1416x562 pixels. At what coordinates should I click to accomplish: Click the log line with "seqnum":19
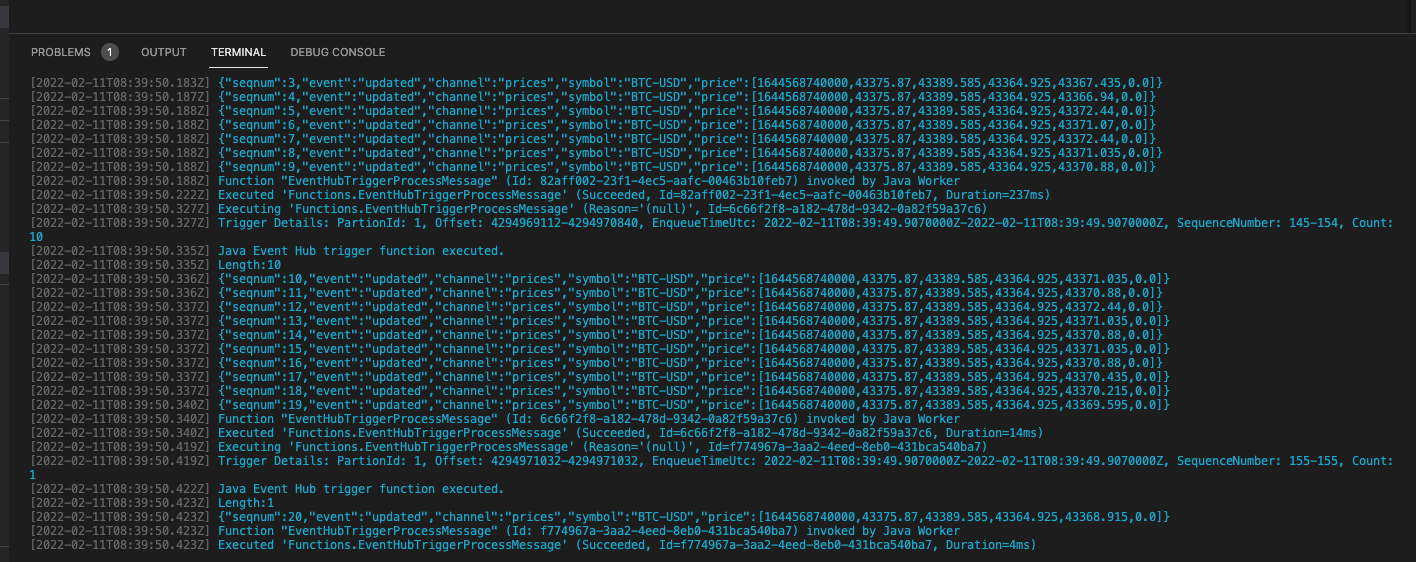pyautogui.click(x=600, y=404)
